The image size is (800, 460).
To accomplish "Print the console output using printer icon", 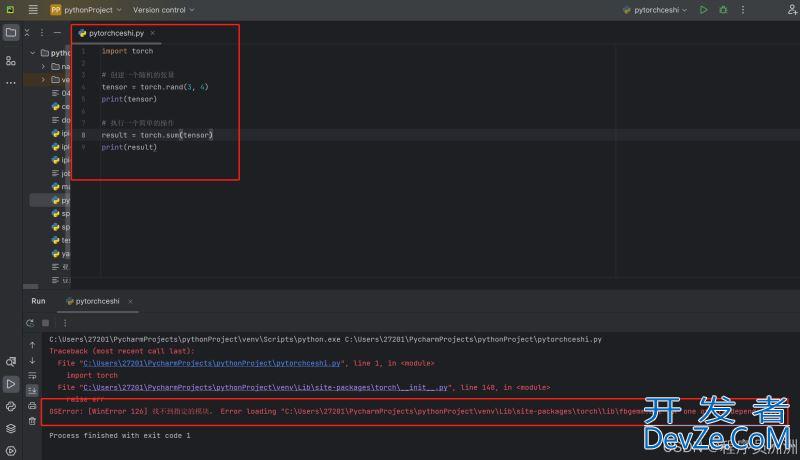I will [31, 406].
